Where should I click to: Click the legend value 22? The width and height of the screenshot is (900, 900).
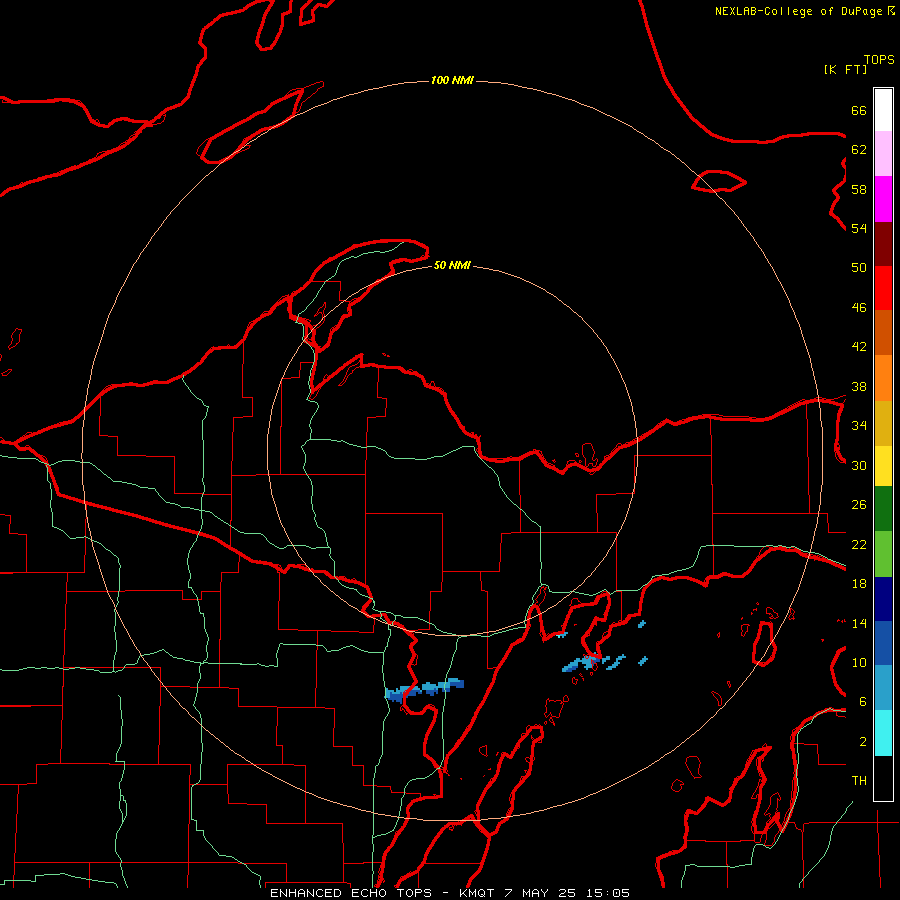pos(859,544)
